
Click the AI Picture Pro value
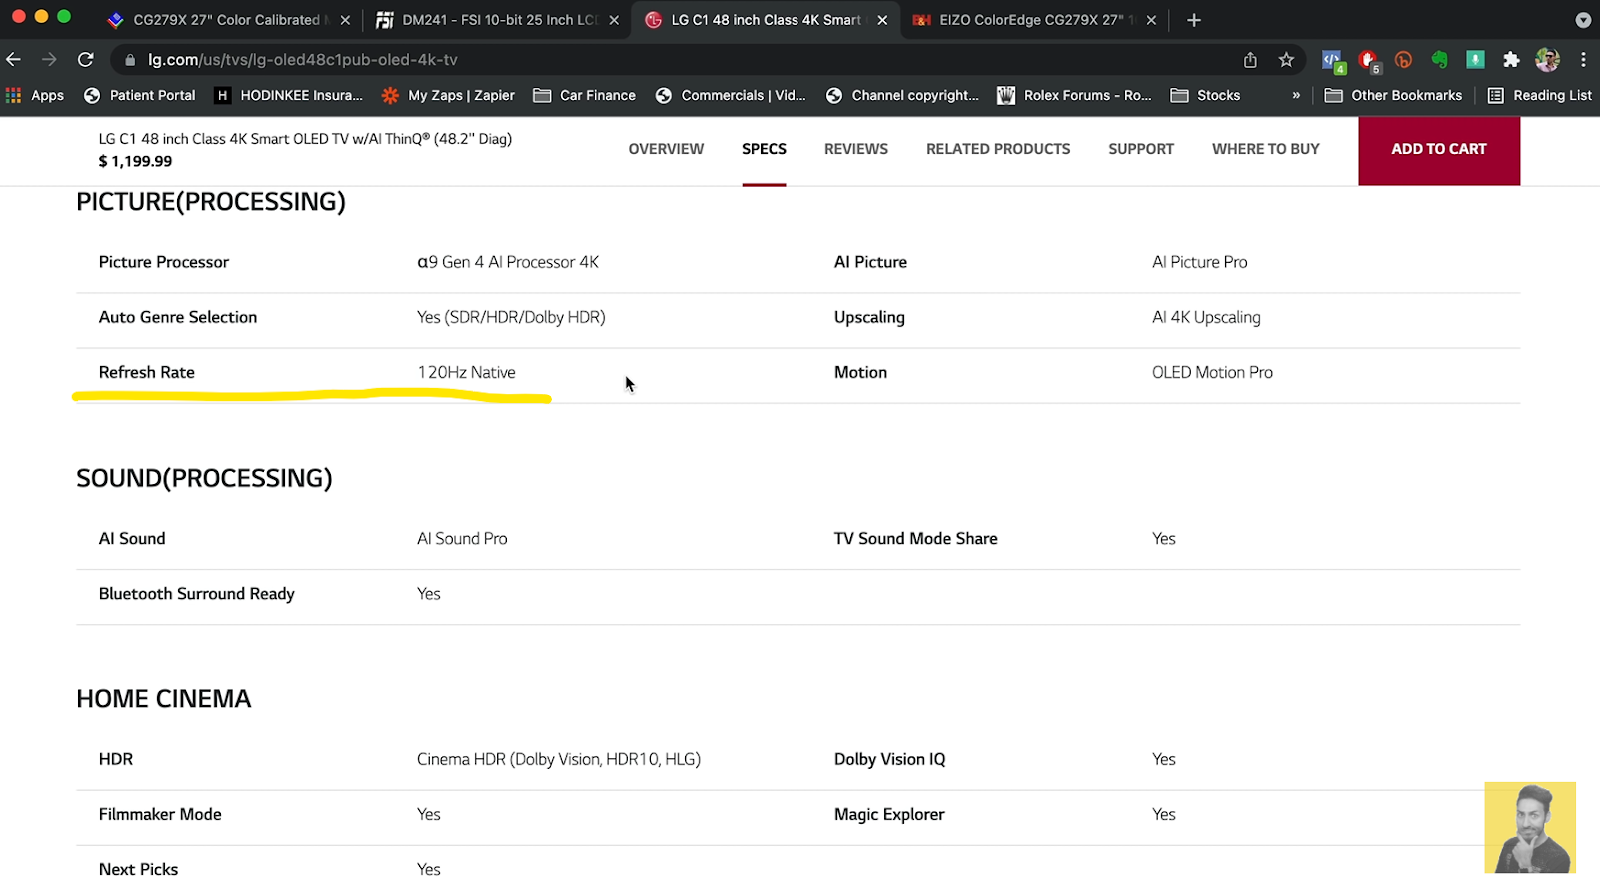(1200, 262)
